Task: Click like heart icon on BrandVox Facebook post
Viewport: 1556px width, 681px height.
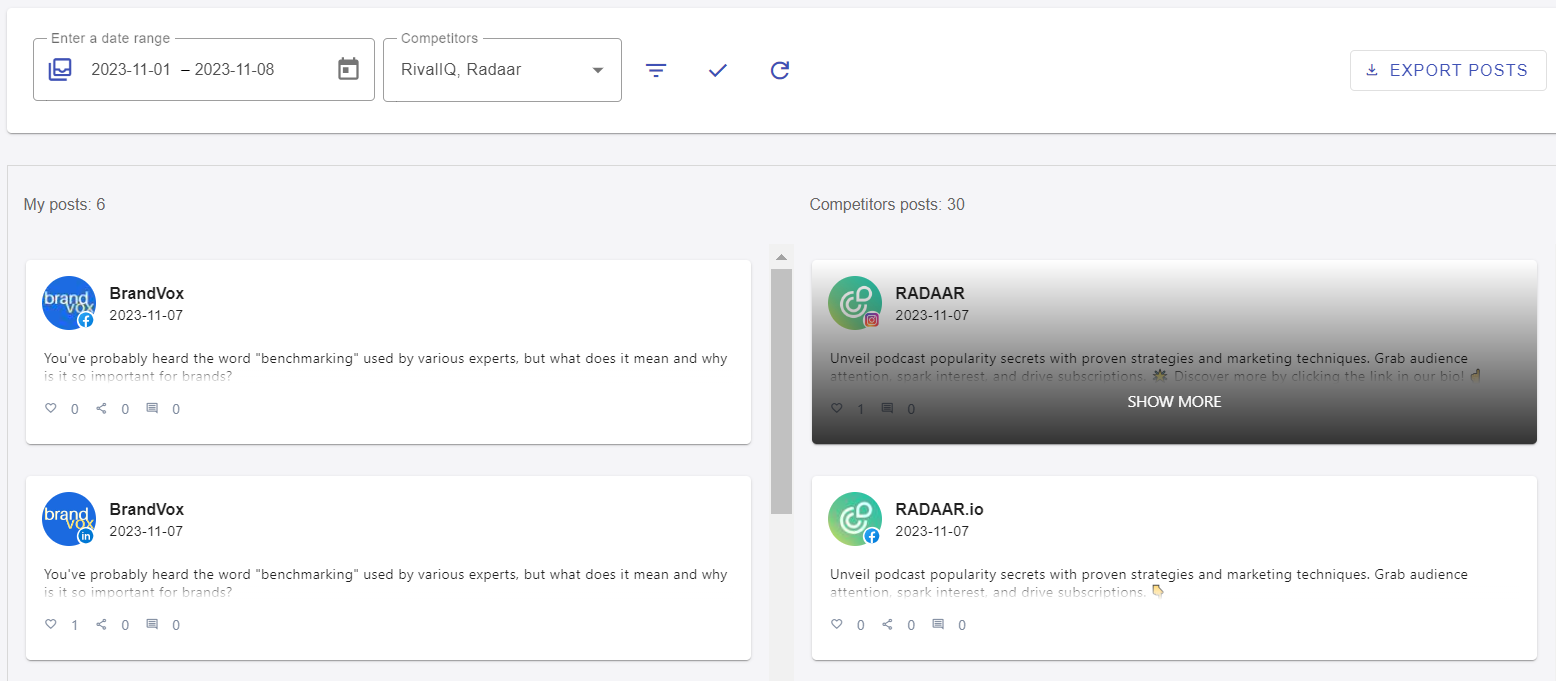Action: click(x=51, y=408)
